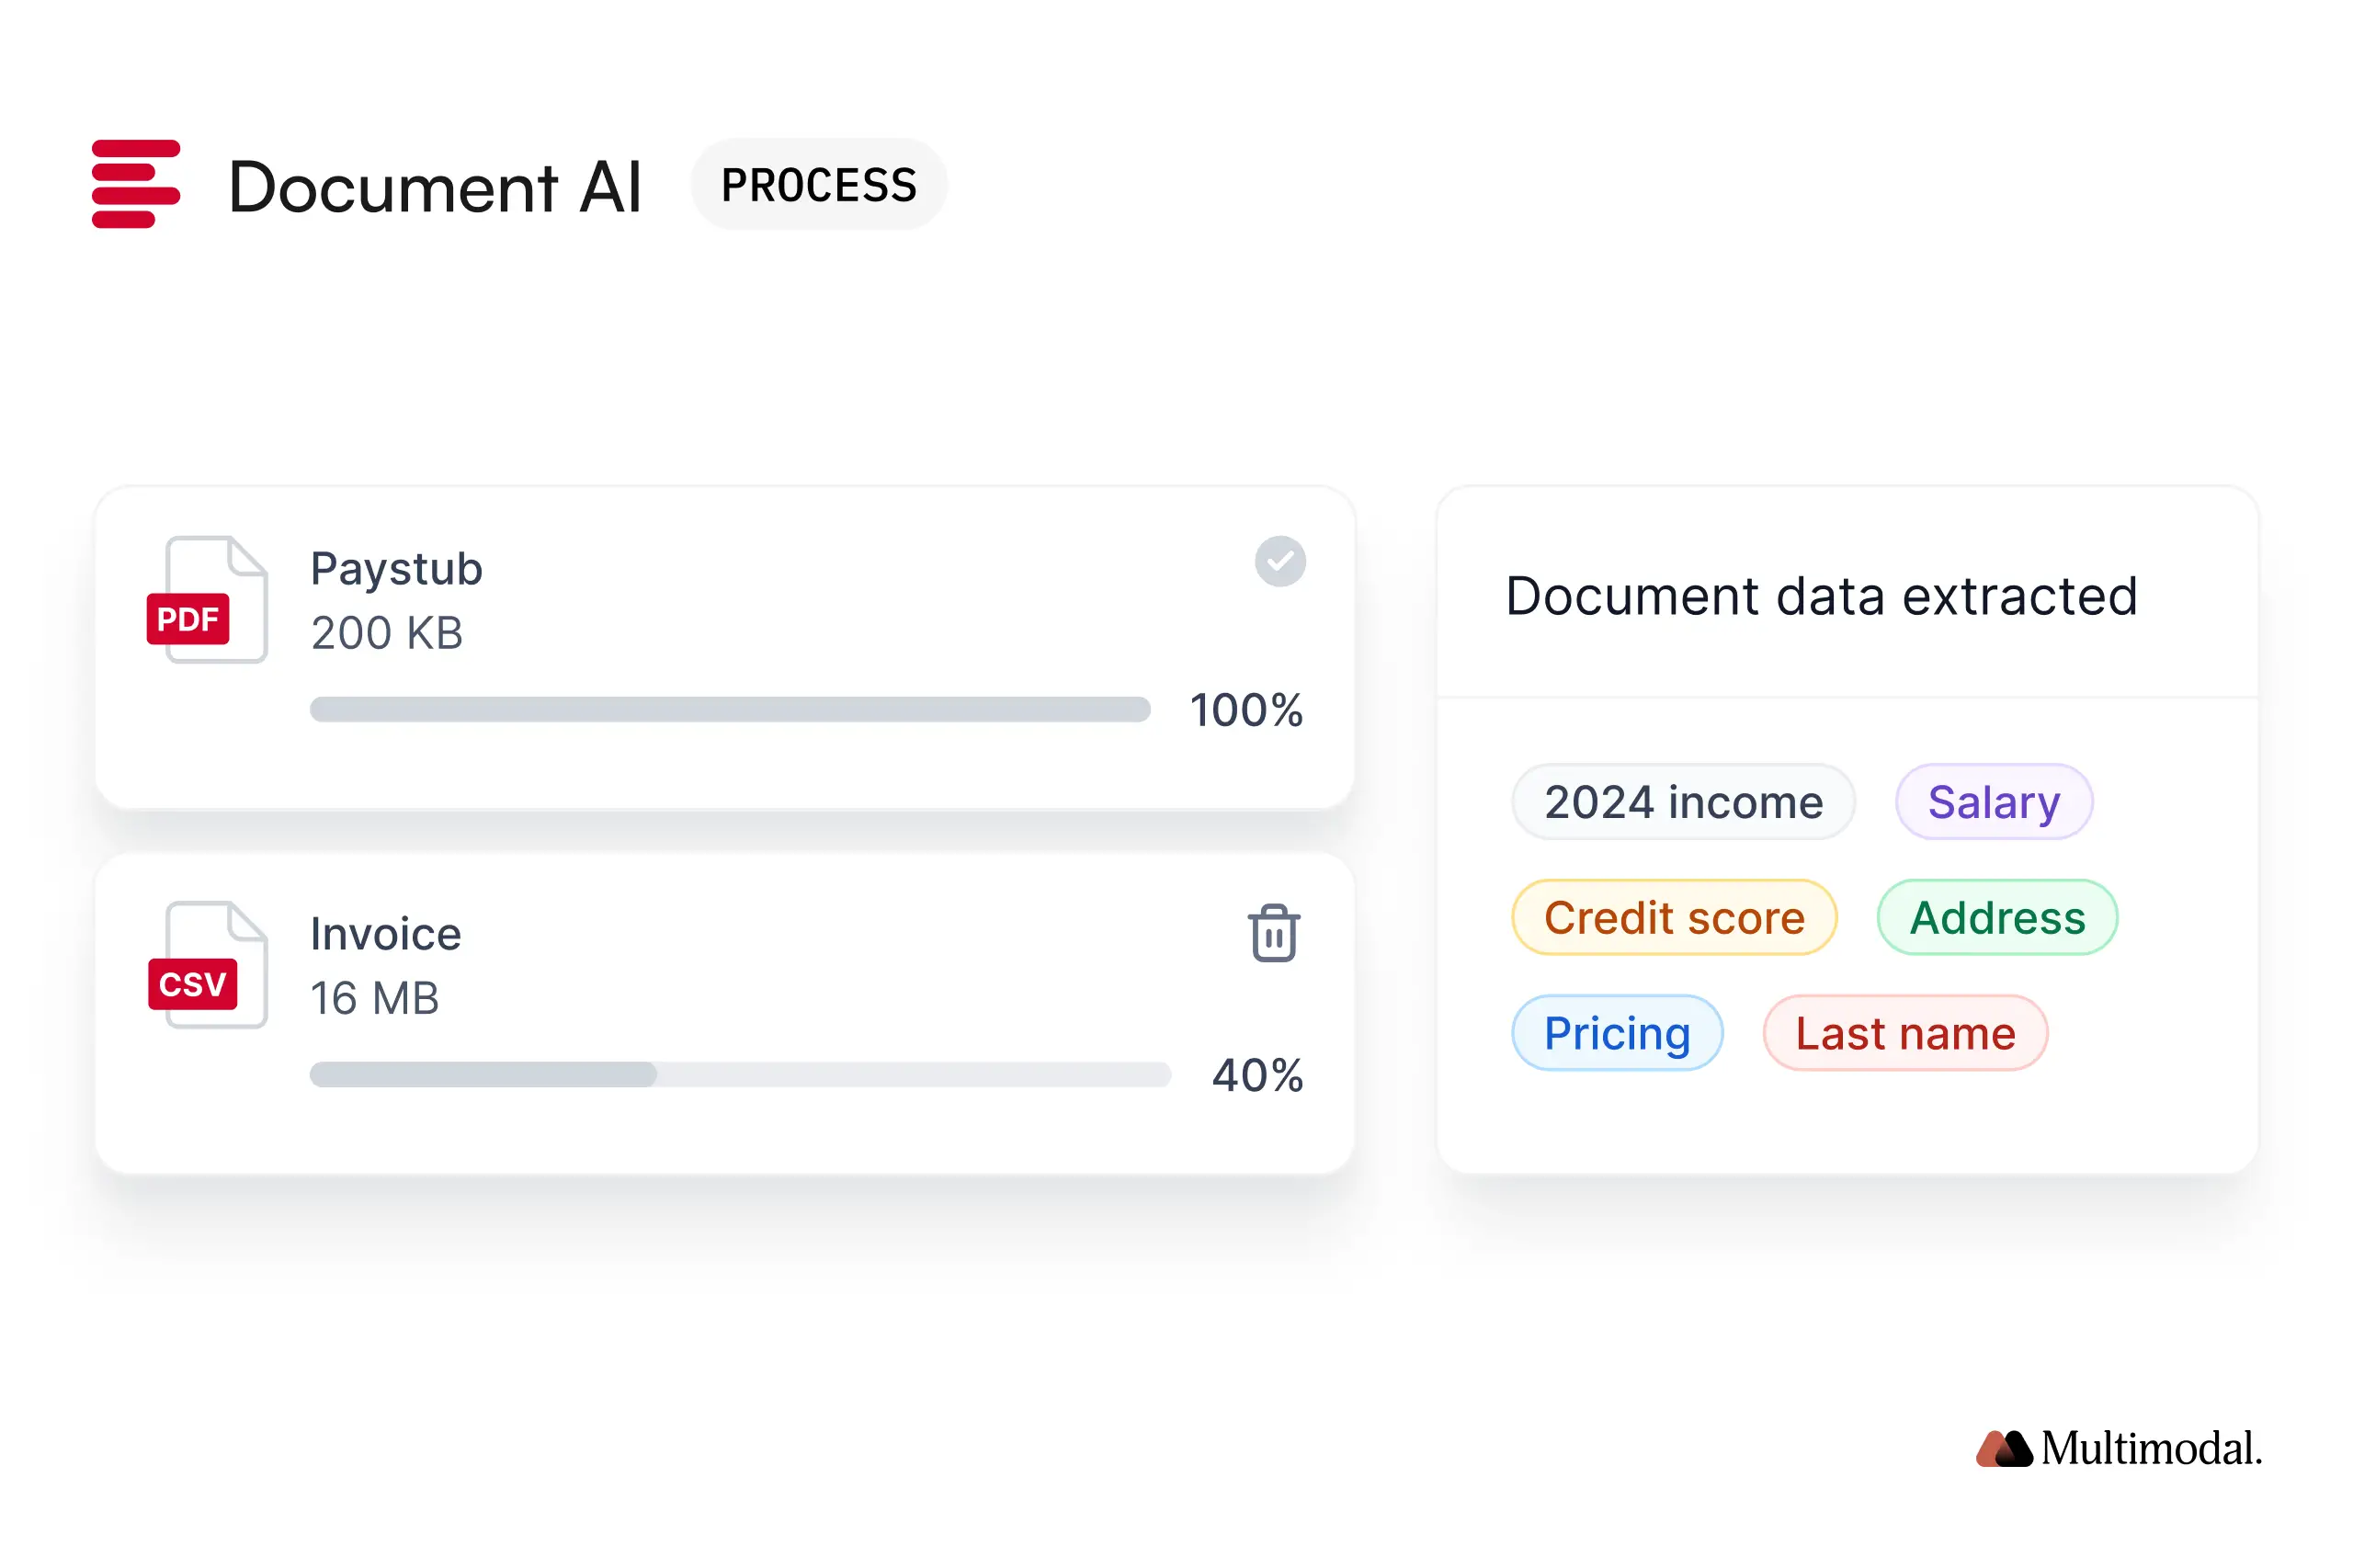Delete the Invoice upload with trash icon

click(1273, 933)
